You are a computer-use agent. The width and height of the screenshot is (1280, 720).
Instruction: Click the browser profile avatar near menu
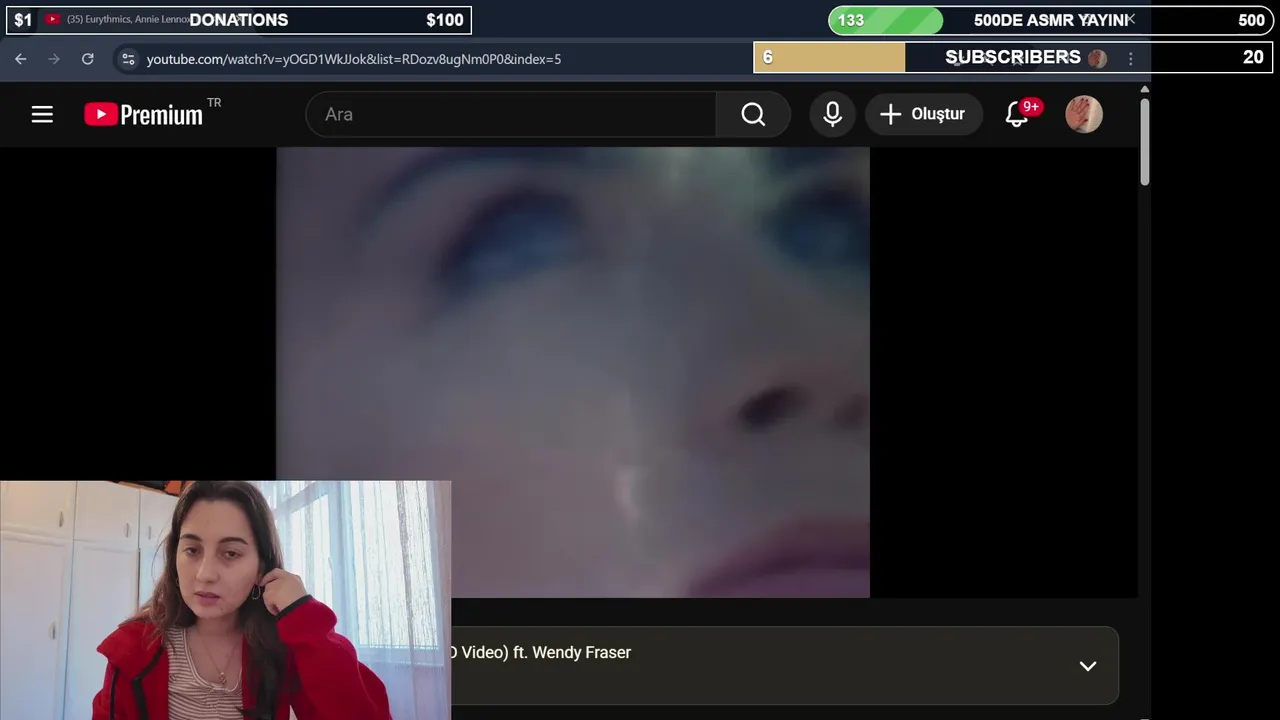coord(1098,59)
